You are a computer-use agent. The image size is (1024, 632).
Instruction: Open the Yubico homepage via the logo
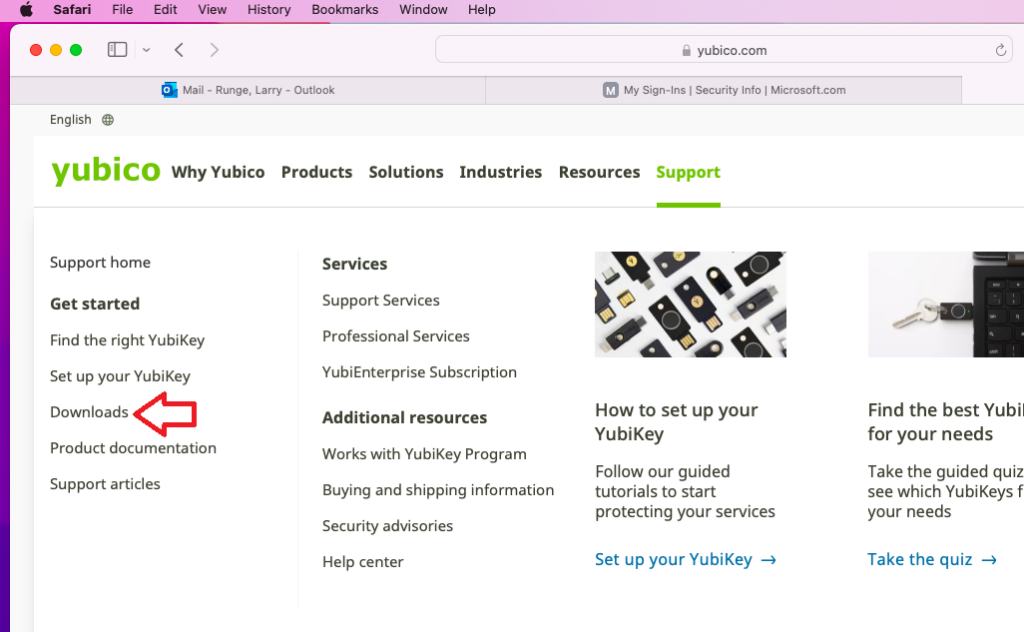click(x=105, y=170)
